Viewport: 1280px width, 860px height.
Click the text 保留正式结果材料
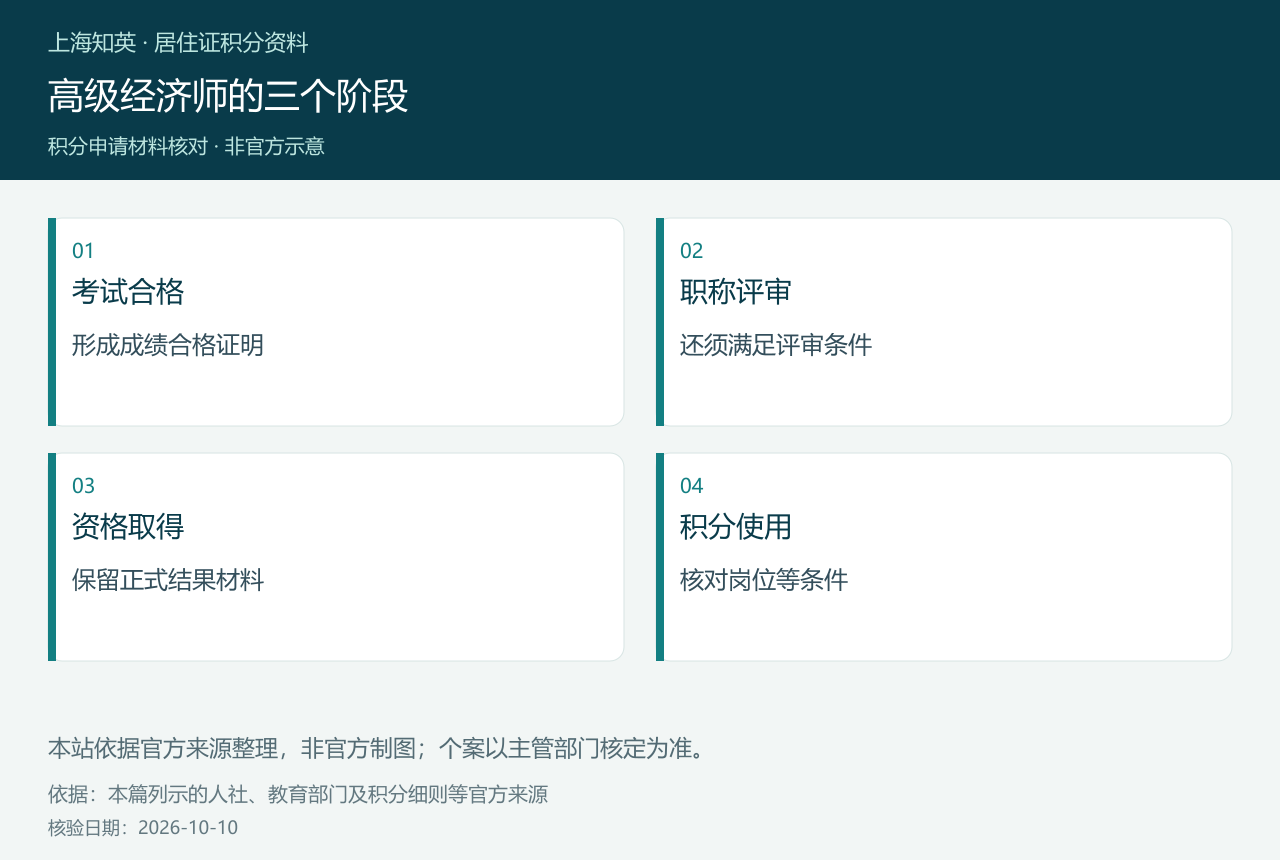coord(168,580)
